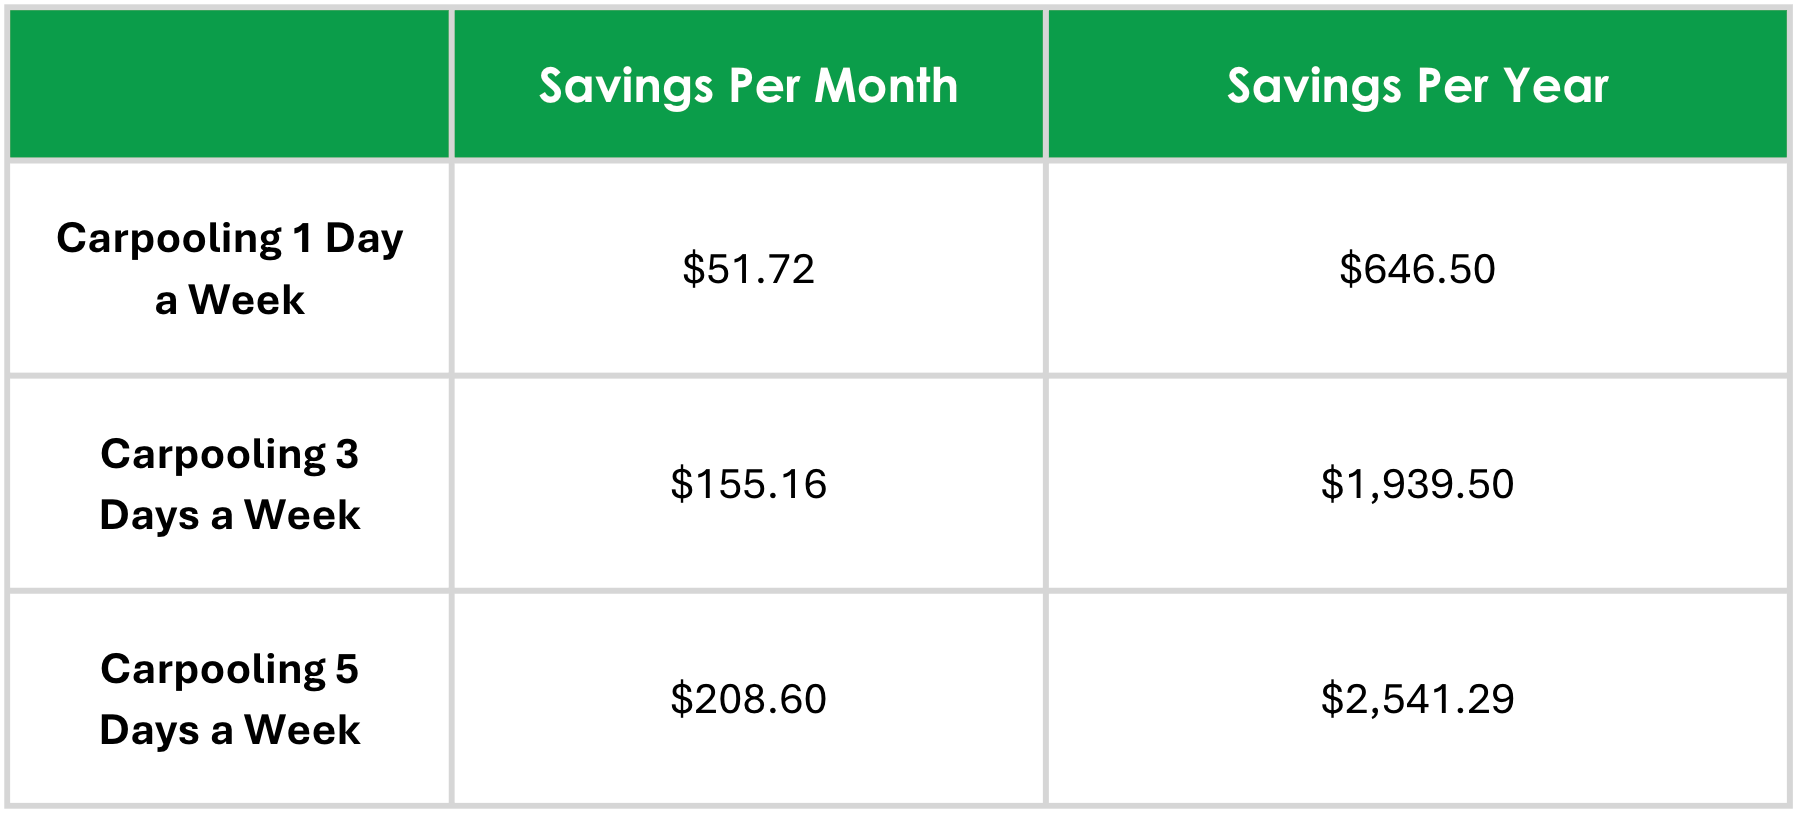Click the $646.50 yearly savings value
1802x816 pixels.
click(x=1417, y=269)
